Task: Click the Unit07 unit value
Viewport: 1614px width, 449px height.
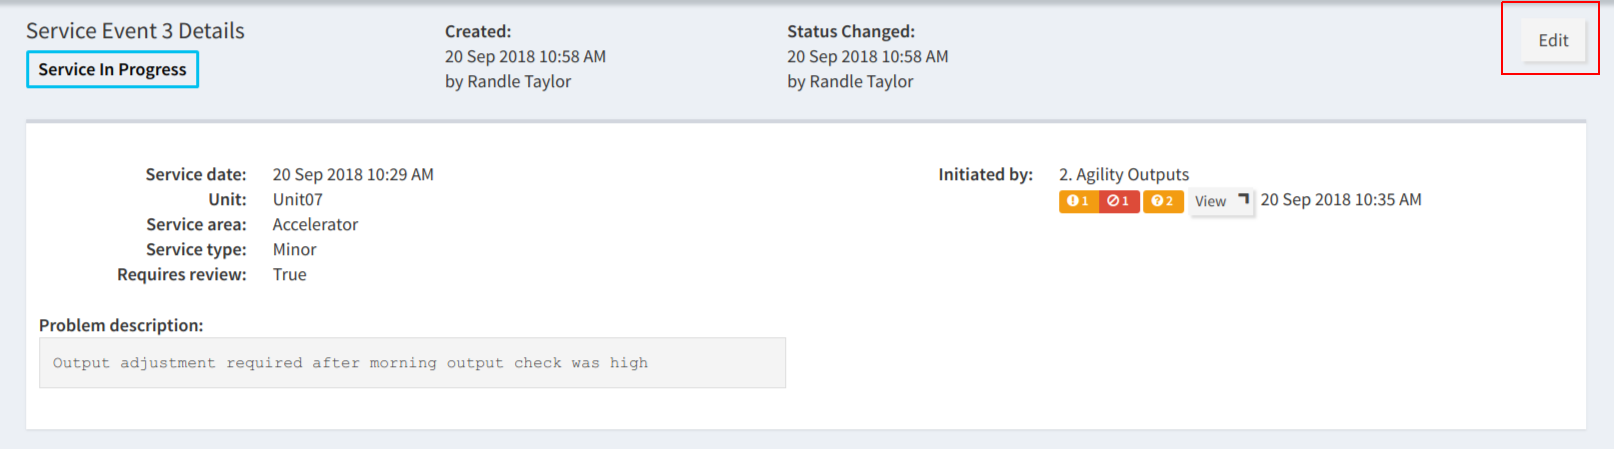Action: (298, 199)
